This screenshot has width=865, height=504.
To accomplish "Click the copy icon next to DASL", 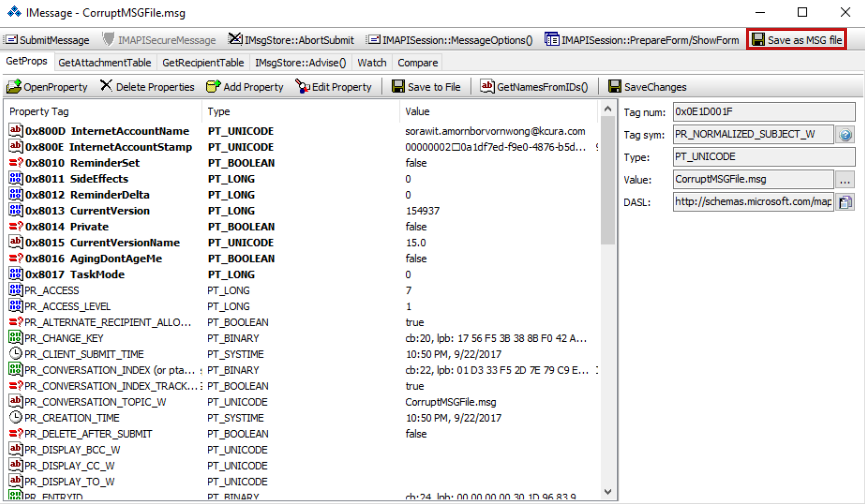I will 845,202.
